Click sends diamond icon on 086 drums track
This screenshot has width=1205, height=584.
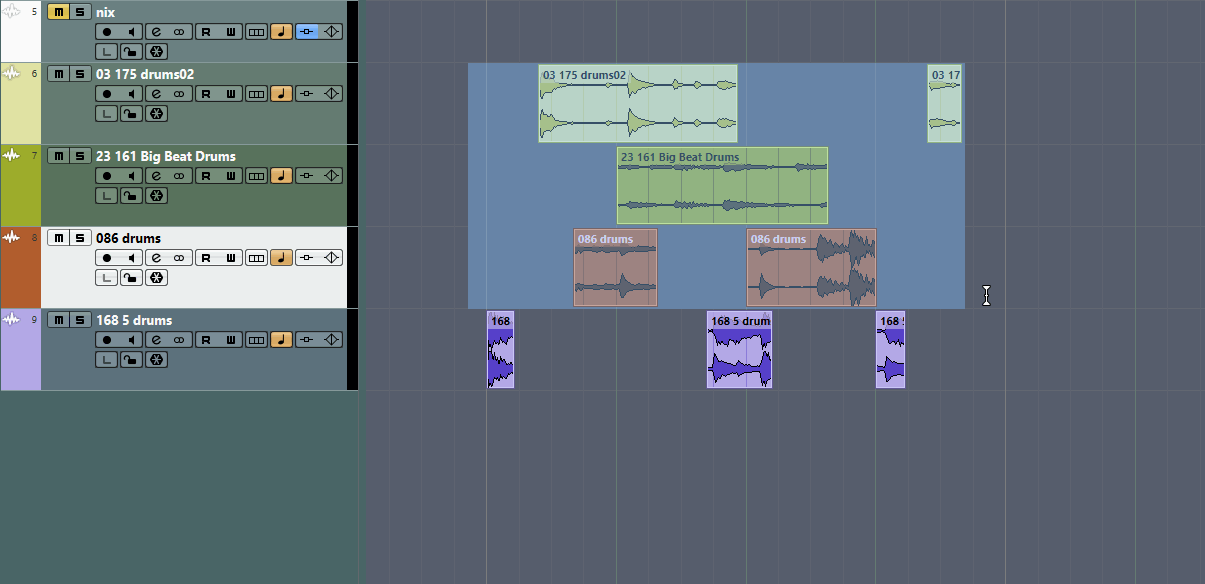331,258
